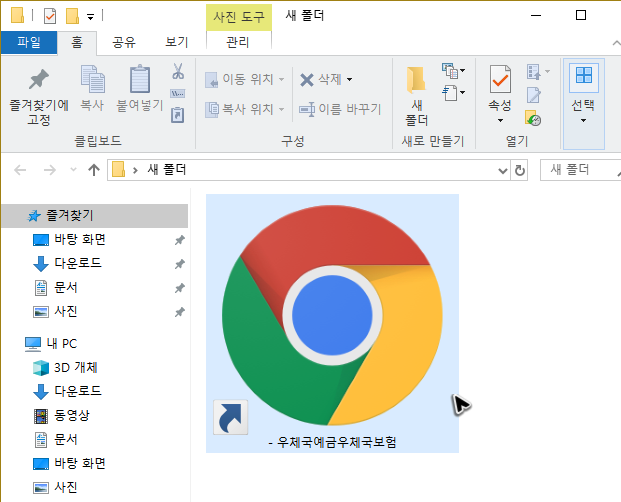621x502 pixels.
Task: Open pinned 문서 under 즐겨찾기
Action: point(65,287)
